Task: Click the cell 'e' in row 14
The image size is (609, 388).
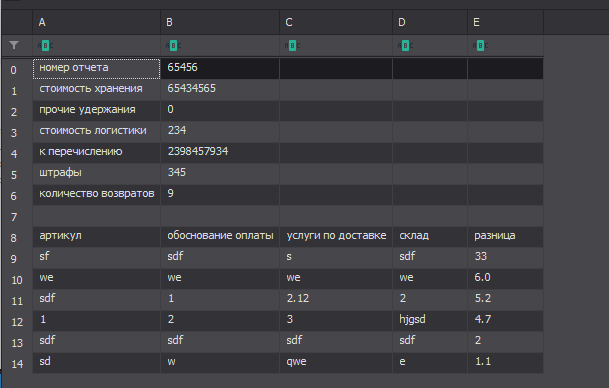Action: [x=430, y=363]
